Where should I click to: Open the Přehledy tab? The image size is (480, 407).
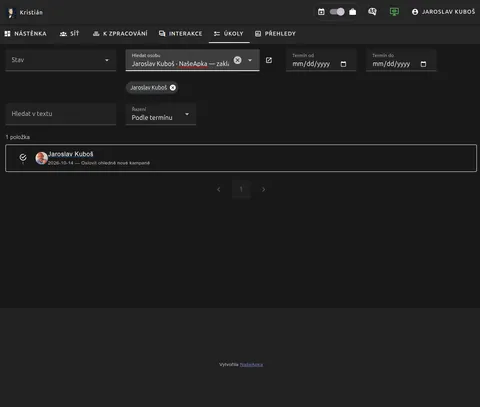(x=275, y=34)
